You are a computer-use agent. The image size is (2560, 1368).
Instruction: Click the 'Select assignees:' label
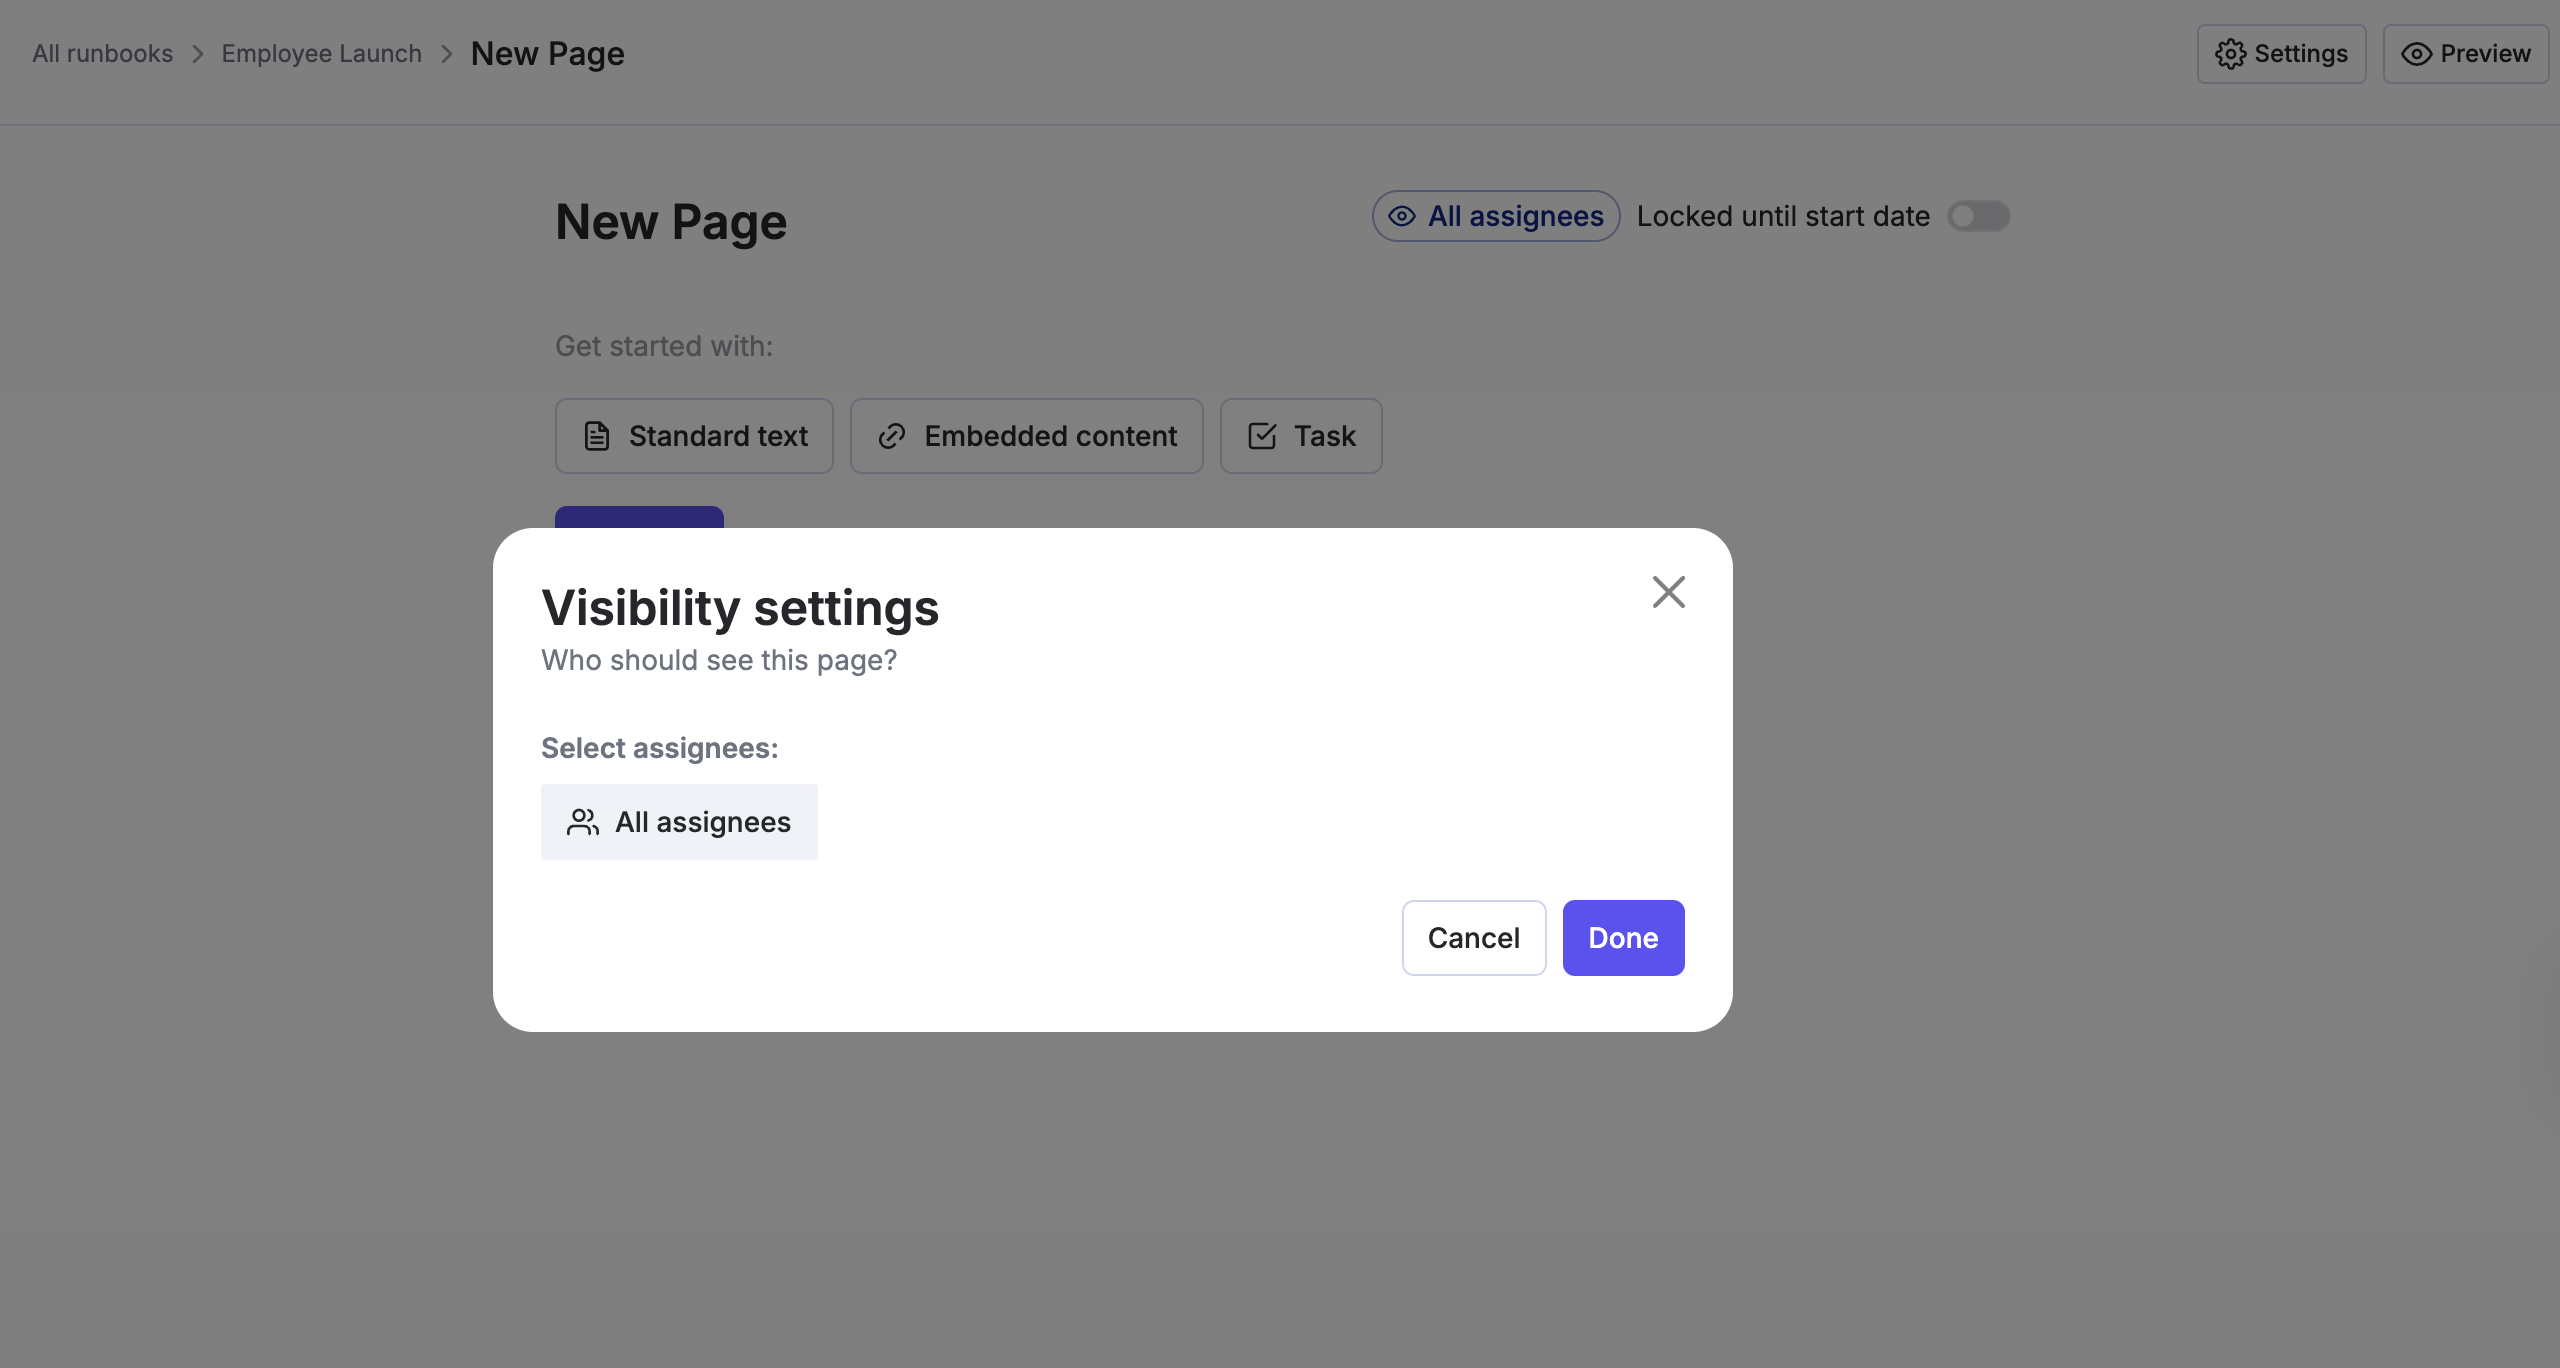pos(660,748)
